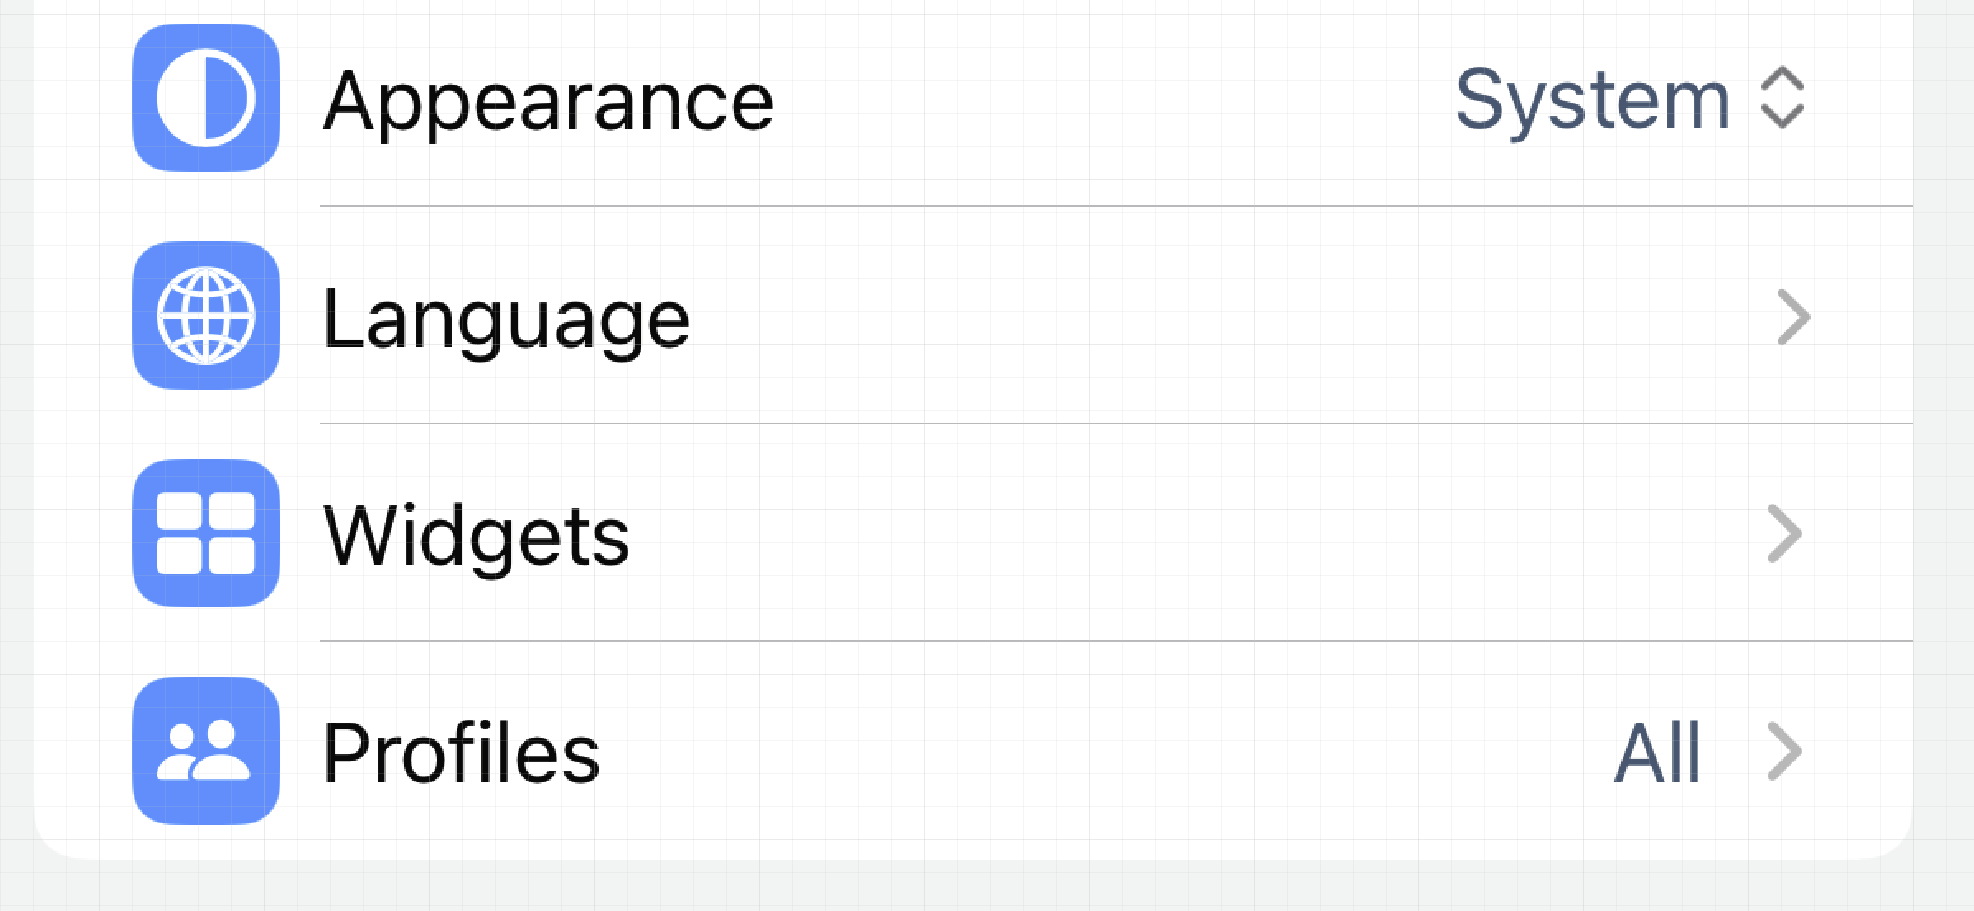
Task: Select the Appearance setting label
Action: [x=549, y=101]
